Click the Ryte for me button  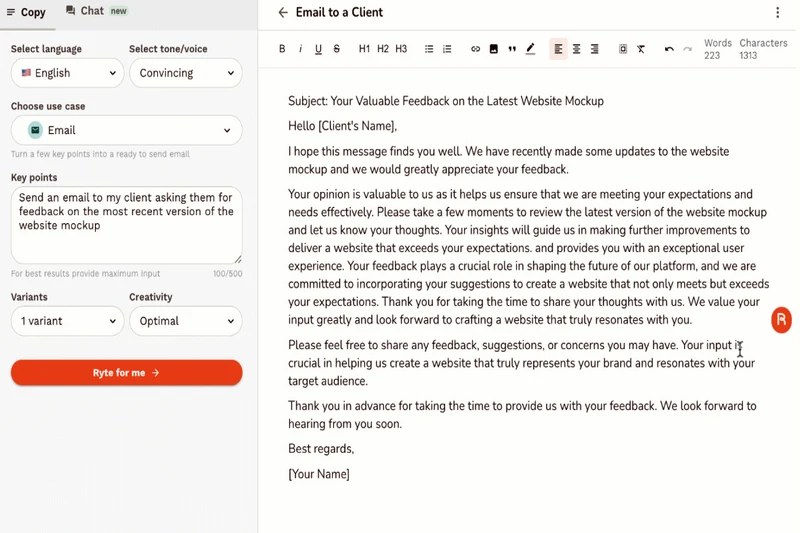click(127, 373)
